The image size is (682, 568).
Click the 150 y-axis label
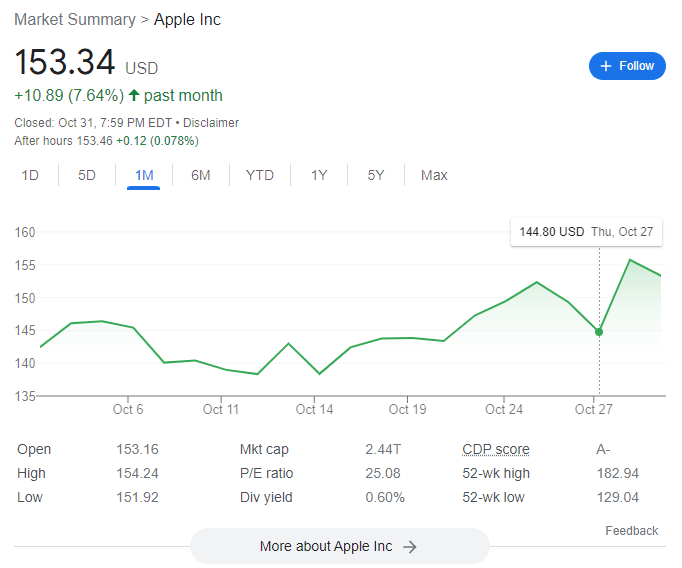point(25,298)
